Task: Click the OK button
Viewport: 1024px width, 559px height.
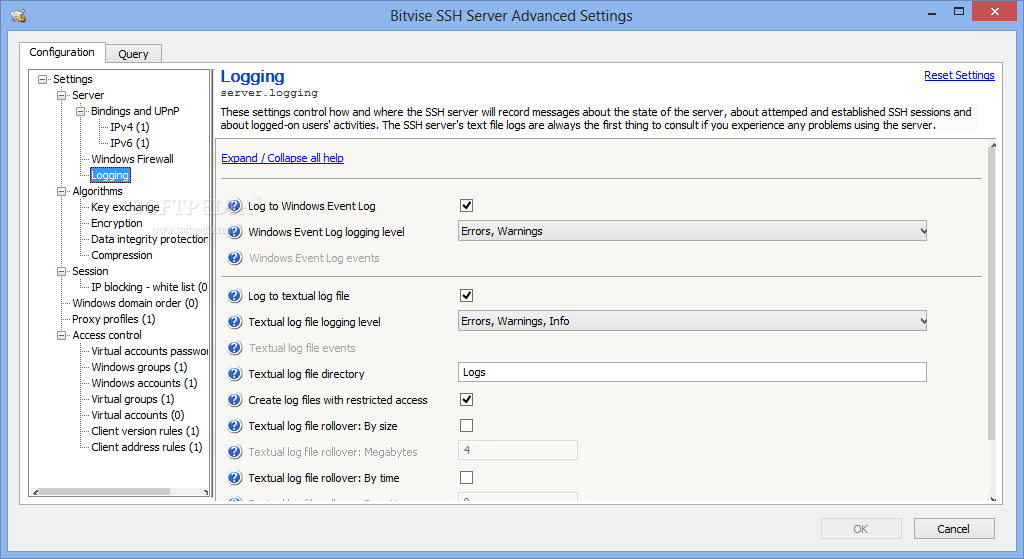Action: tap(861, 529)
